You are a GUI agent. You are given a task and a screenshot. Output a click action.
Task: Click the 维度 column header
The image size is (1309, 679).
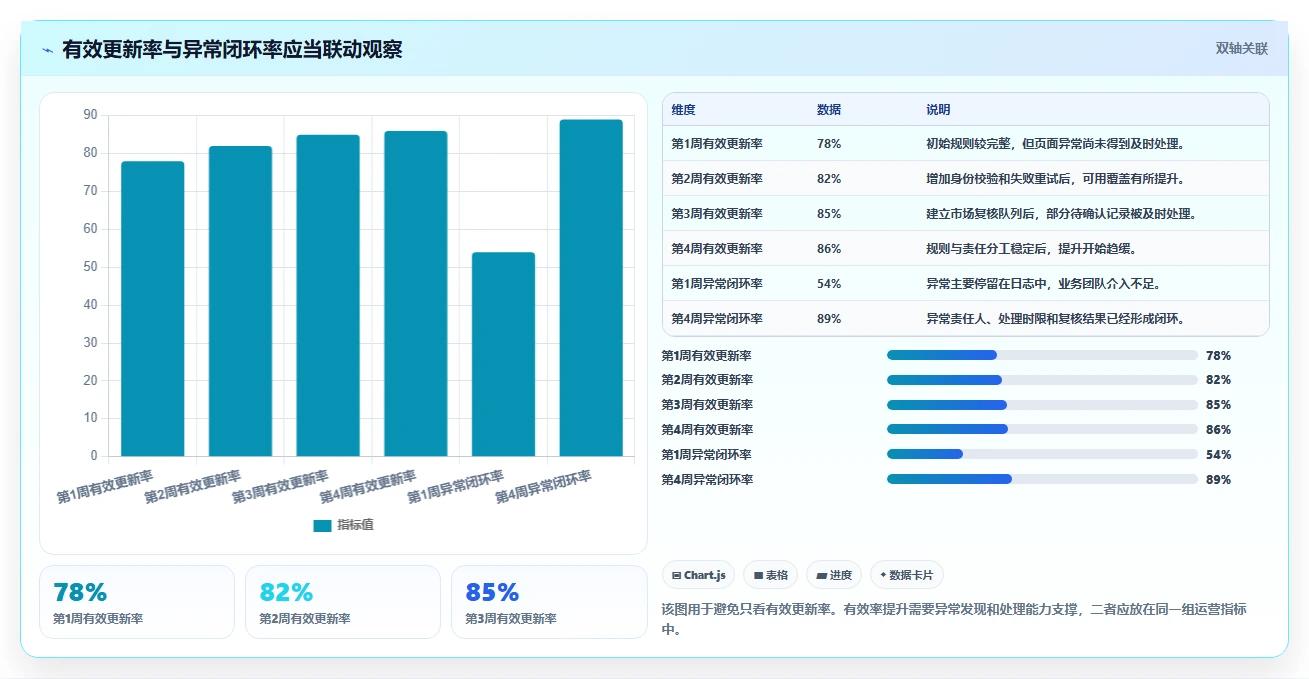[683, 110]
